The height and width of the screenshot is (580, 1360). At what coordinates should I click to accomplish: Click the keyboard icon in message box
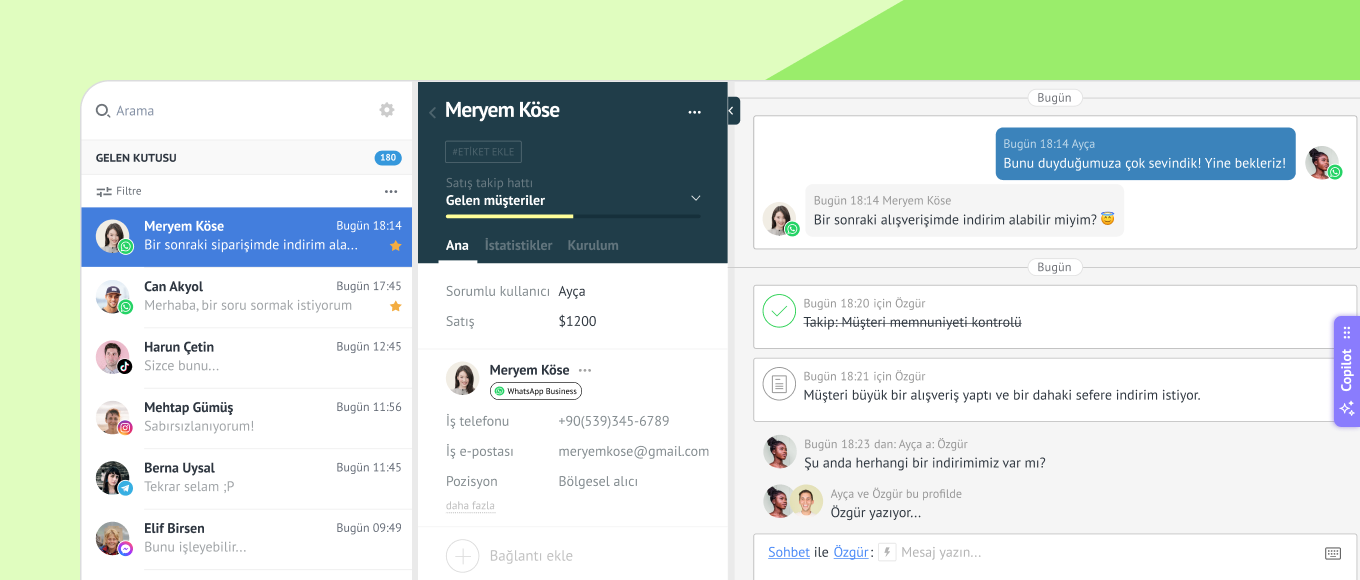(x=1332, y=553)
